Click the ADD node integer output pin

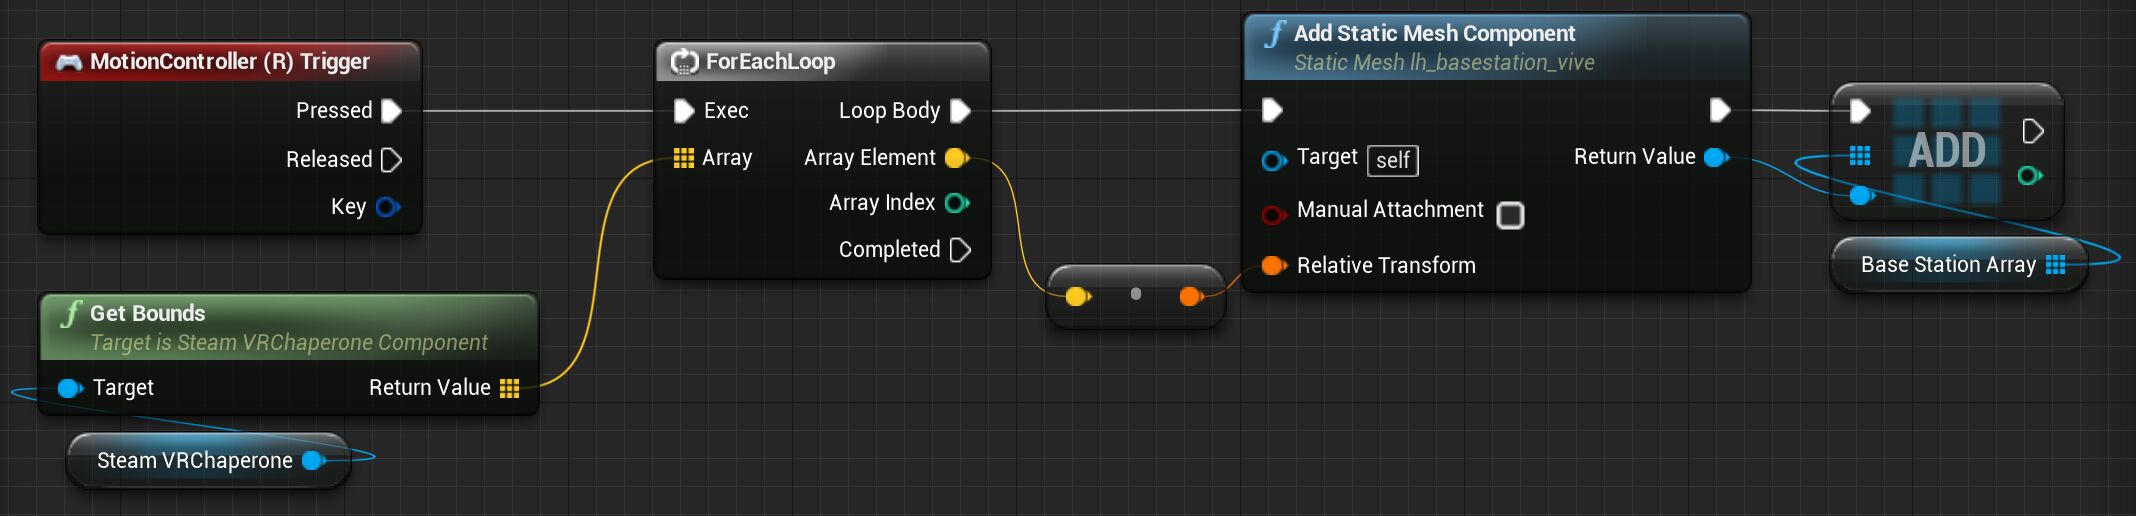pyautogui.click(x=2030, y=176)
